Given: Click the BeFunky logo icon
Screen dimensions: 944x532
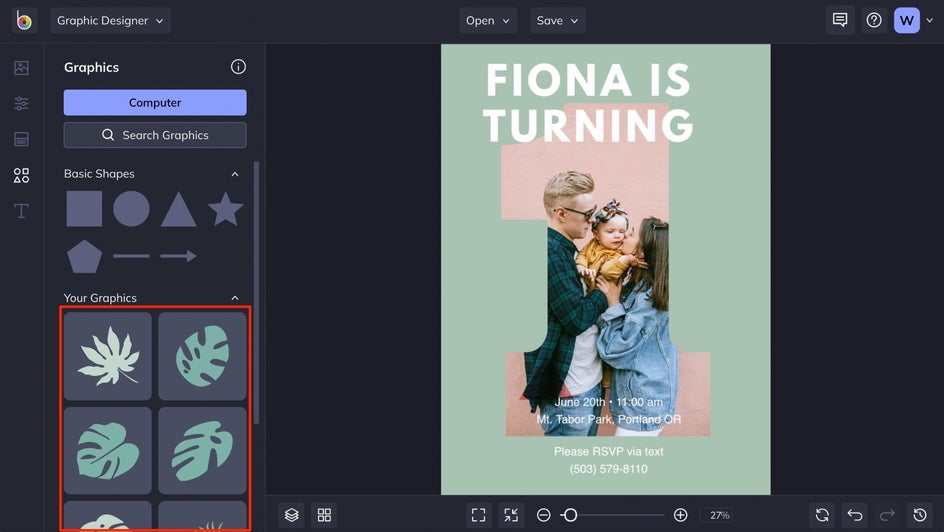Looking at the screenshot, I should pyautogui.click(x=24, y=20).
